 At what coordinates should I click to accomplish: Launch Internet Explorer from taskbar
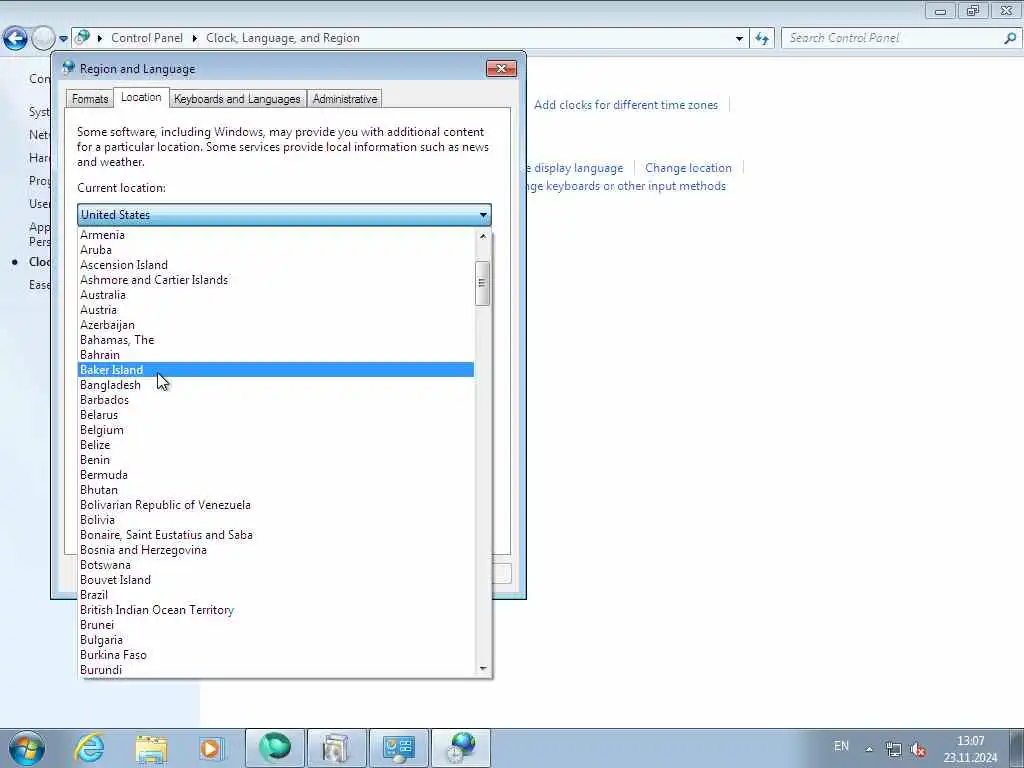(89, 748)
